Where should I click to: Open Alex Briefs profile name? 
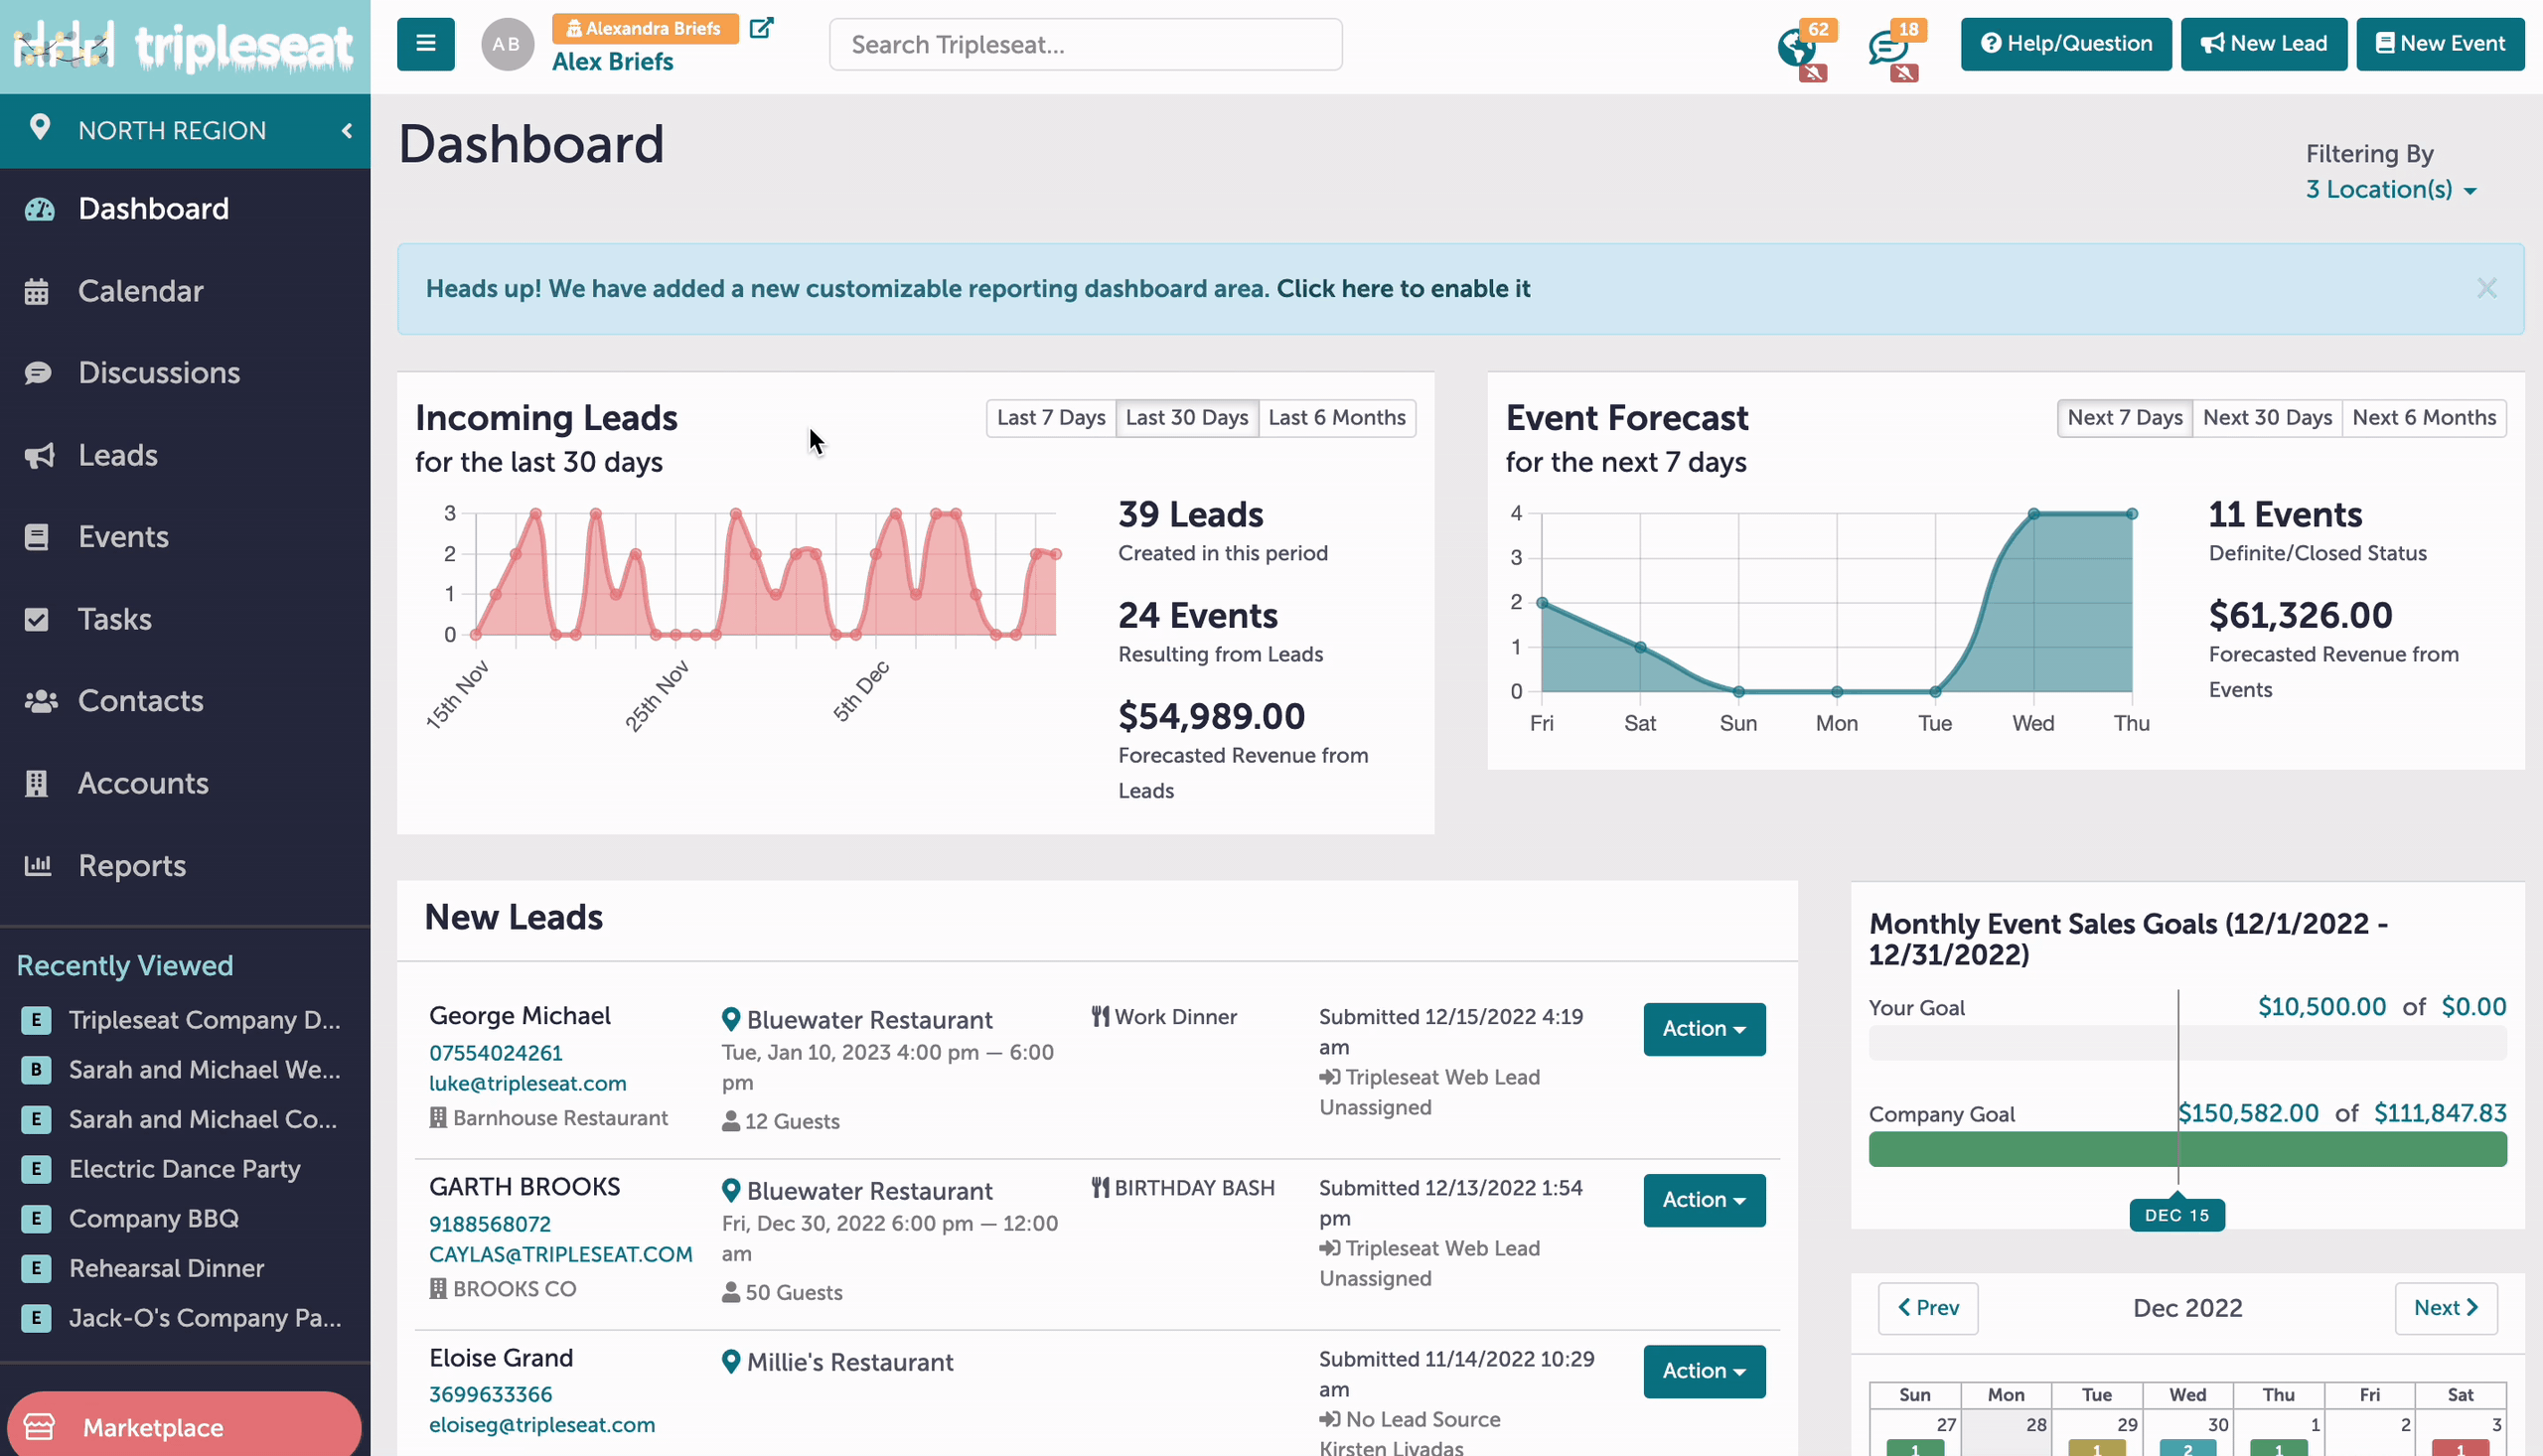(613, 62)
